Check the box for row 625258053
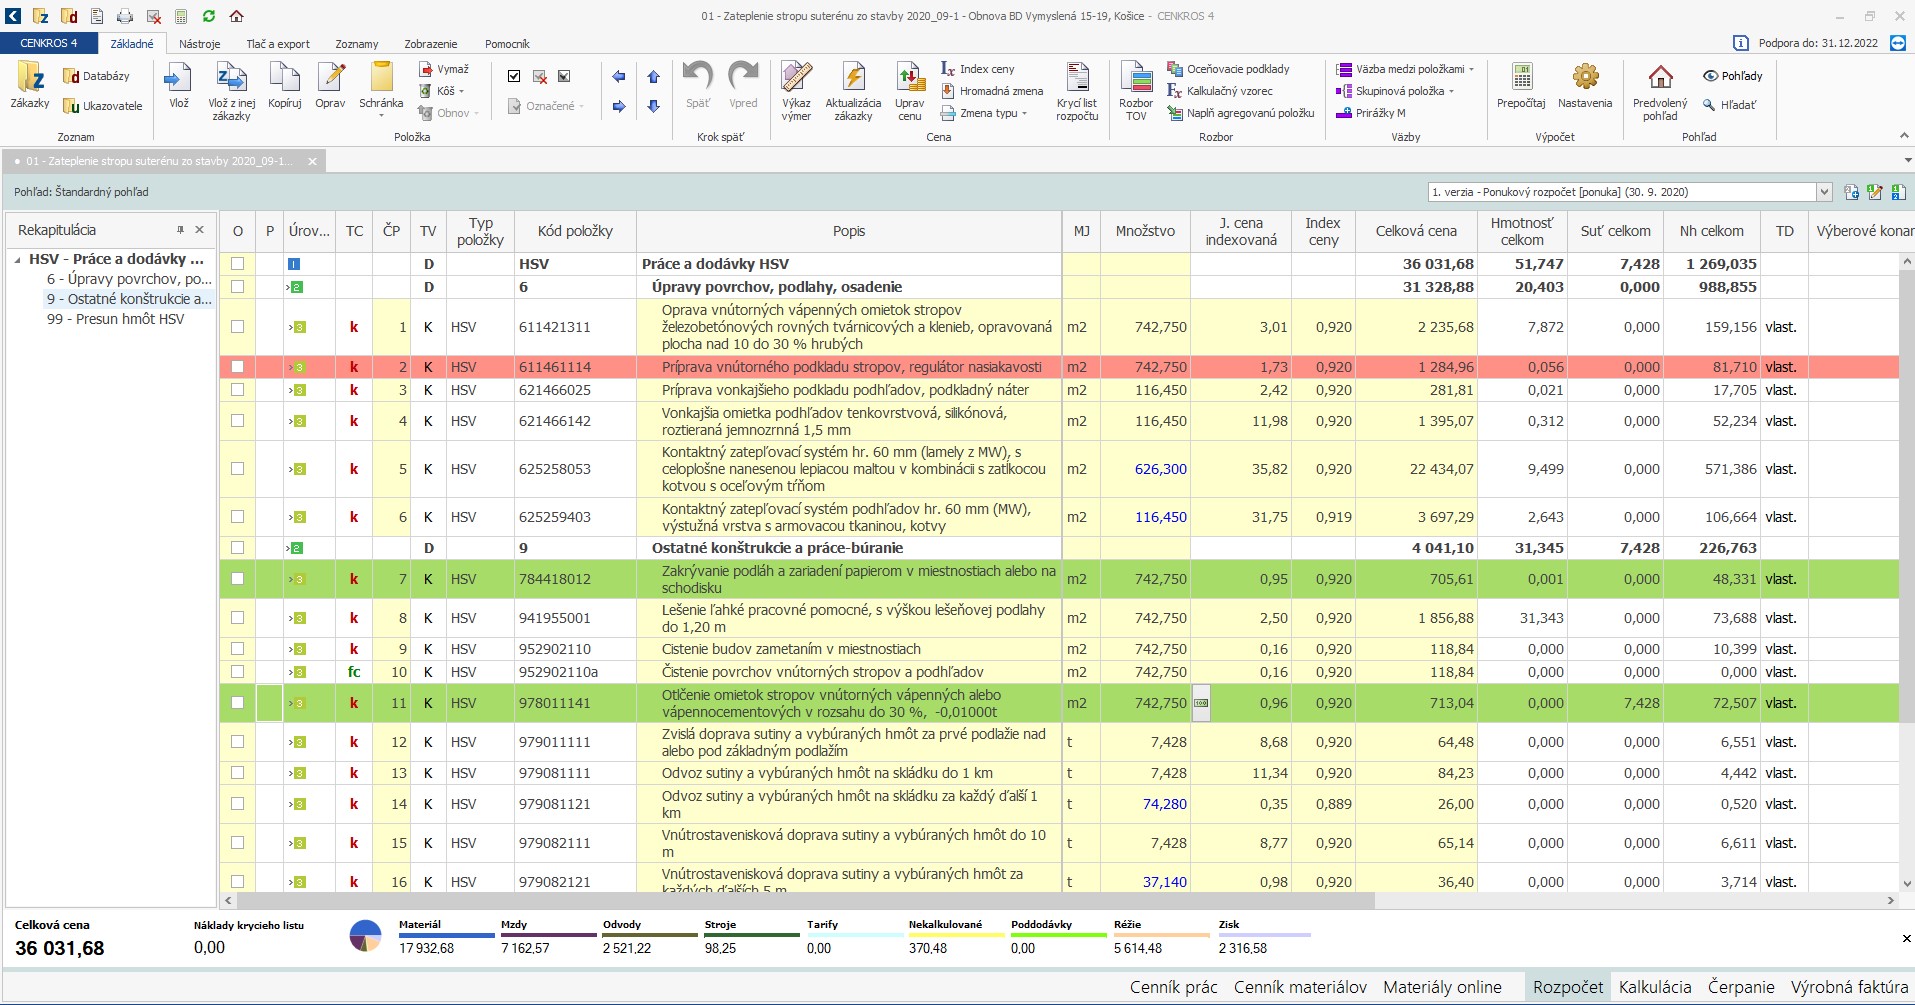 (x=237, y=469)
